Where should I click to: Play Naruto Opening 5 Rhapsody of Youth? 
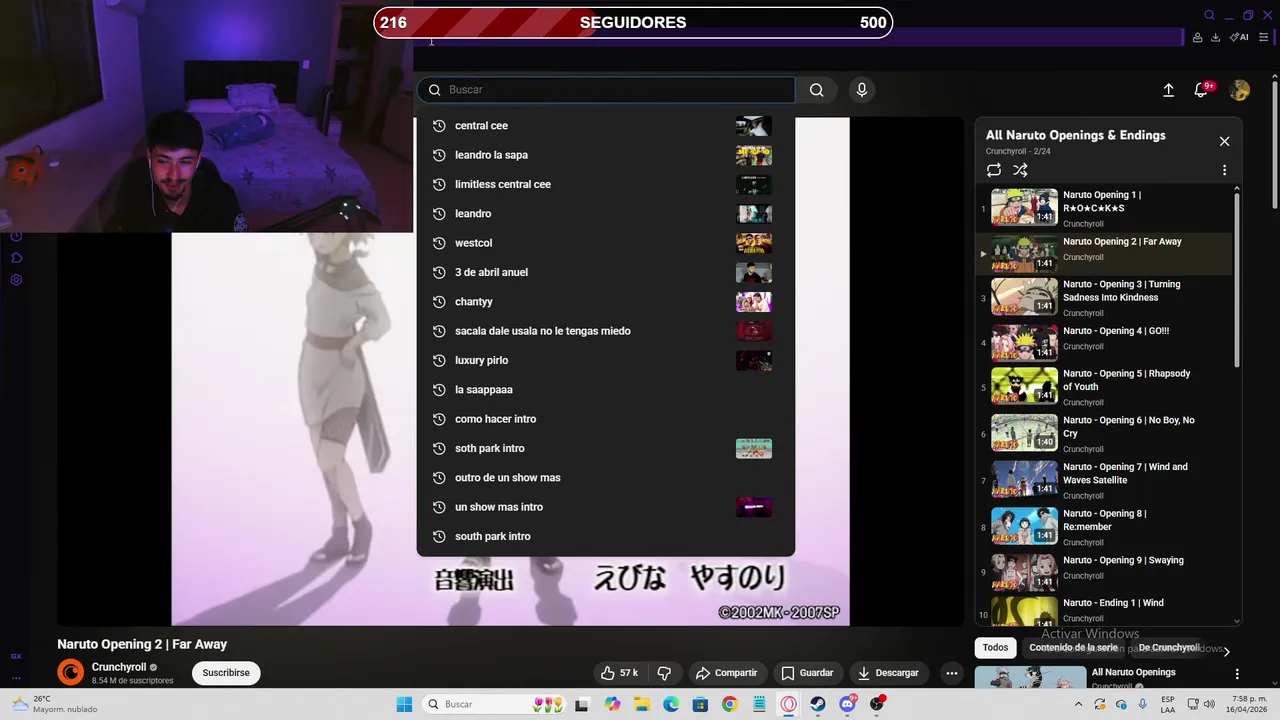tap(1104, 387)
